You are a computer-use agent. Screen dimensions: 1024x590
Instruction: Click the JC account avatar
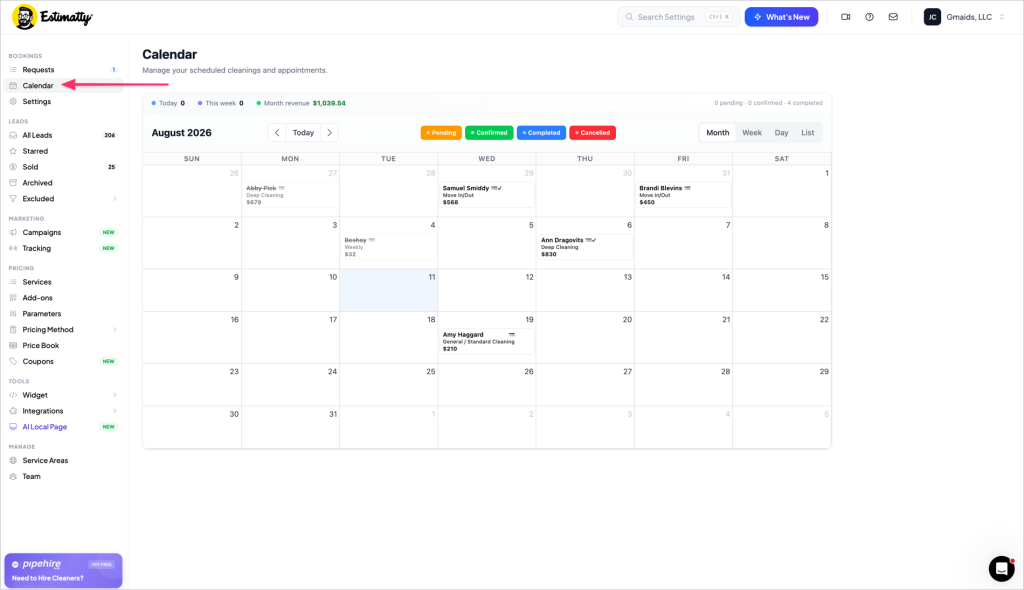pyautogui.click(x=932, y=17)
